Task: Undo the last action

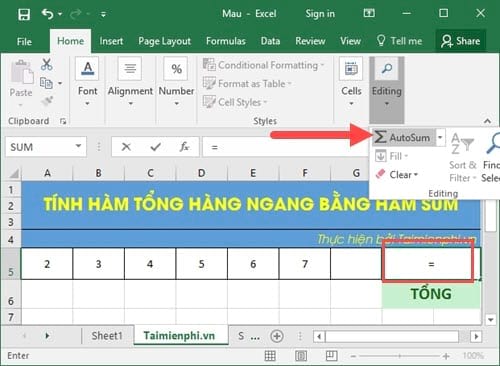Action: pos(47,14)
